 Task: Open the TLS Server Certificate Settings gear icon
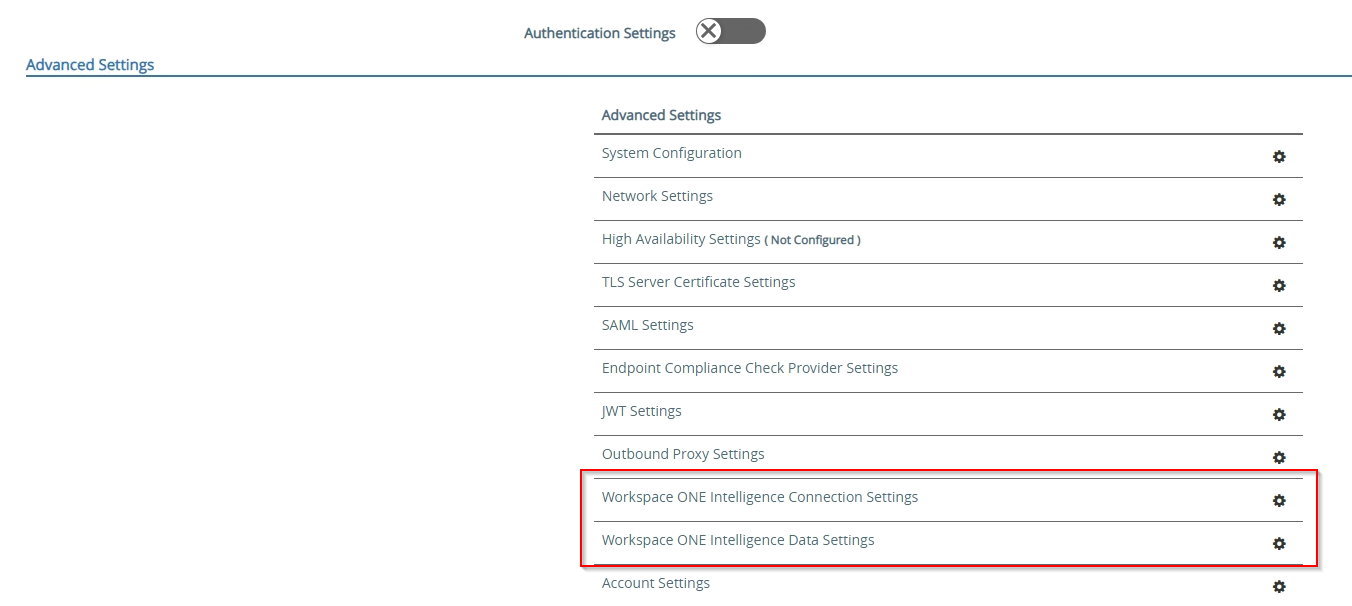1279,285
